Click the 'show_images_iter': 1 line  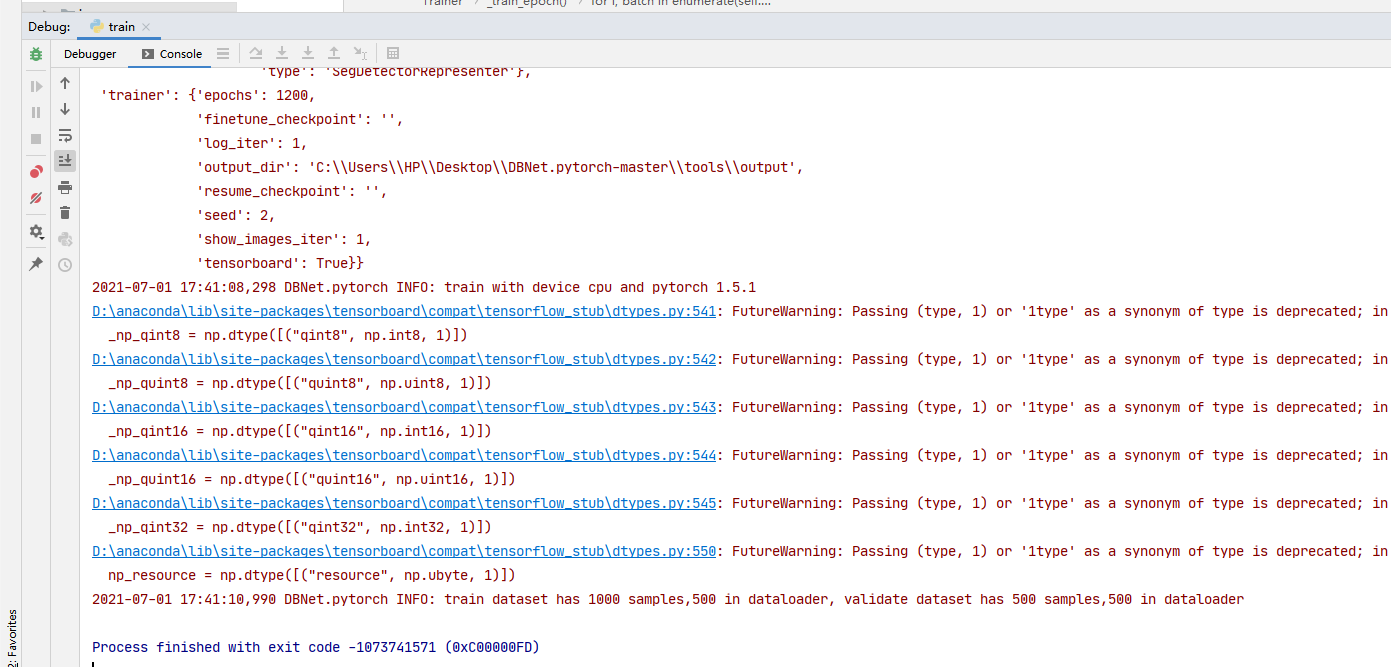(284, 239)
